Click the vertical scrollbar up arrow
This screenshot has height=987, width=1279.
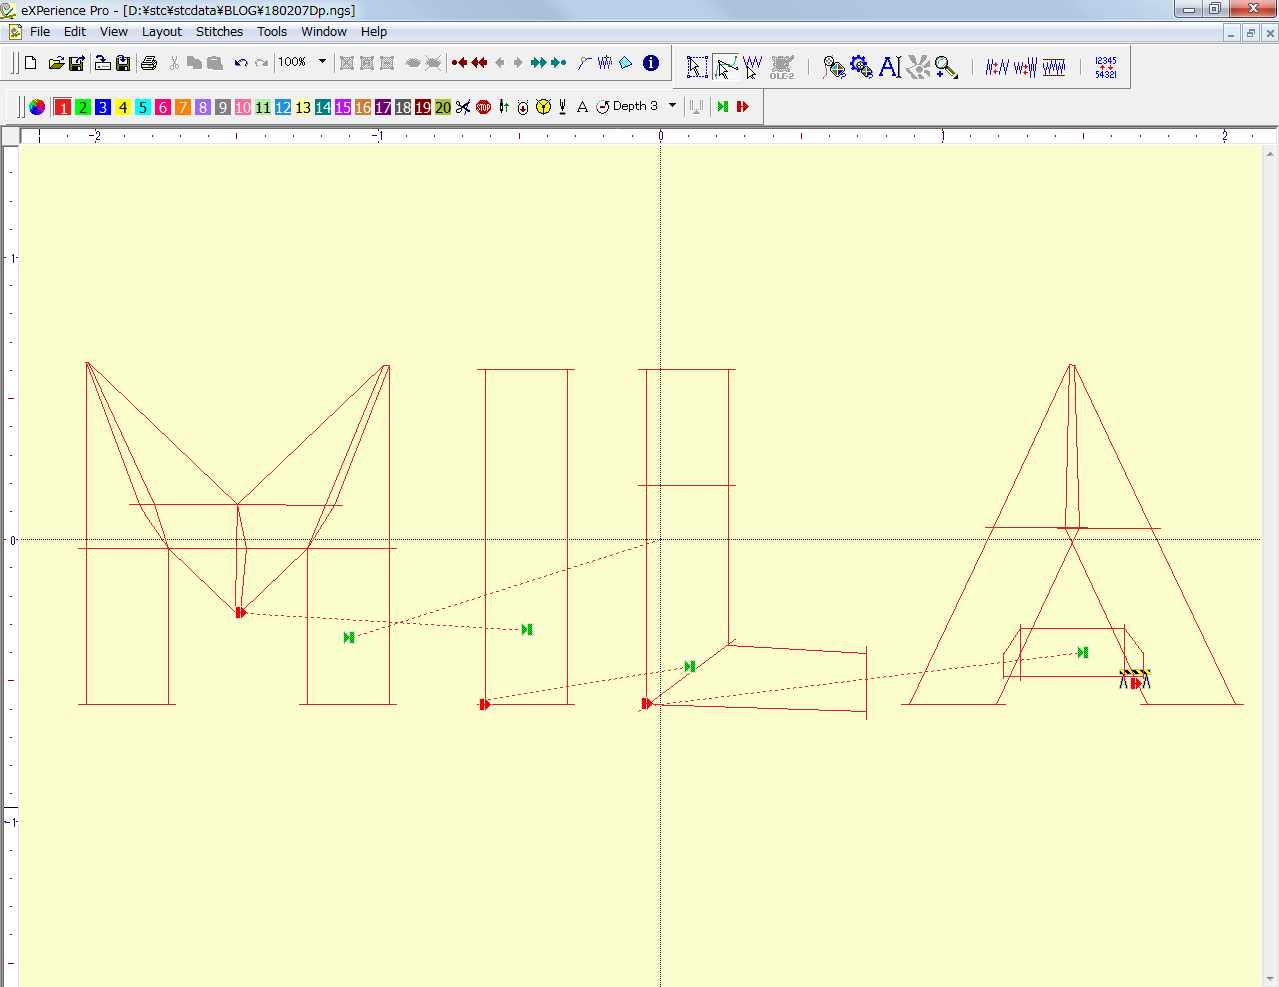tap(1270, 153)
